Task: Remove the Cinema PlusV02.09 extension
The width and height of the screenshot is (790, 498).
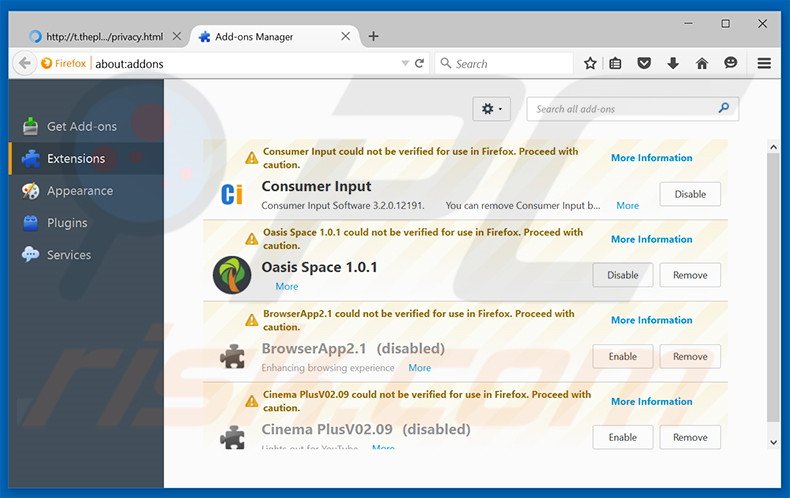Action: (x=690, y=438)
